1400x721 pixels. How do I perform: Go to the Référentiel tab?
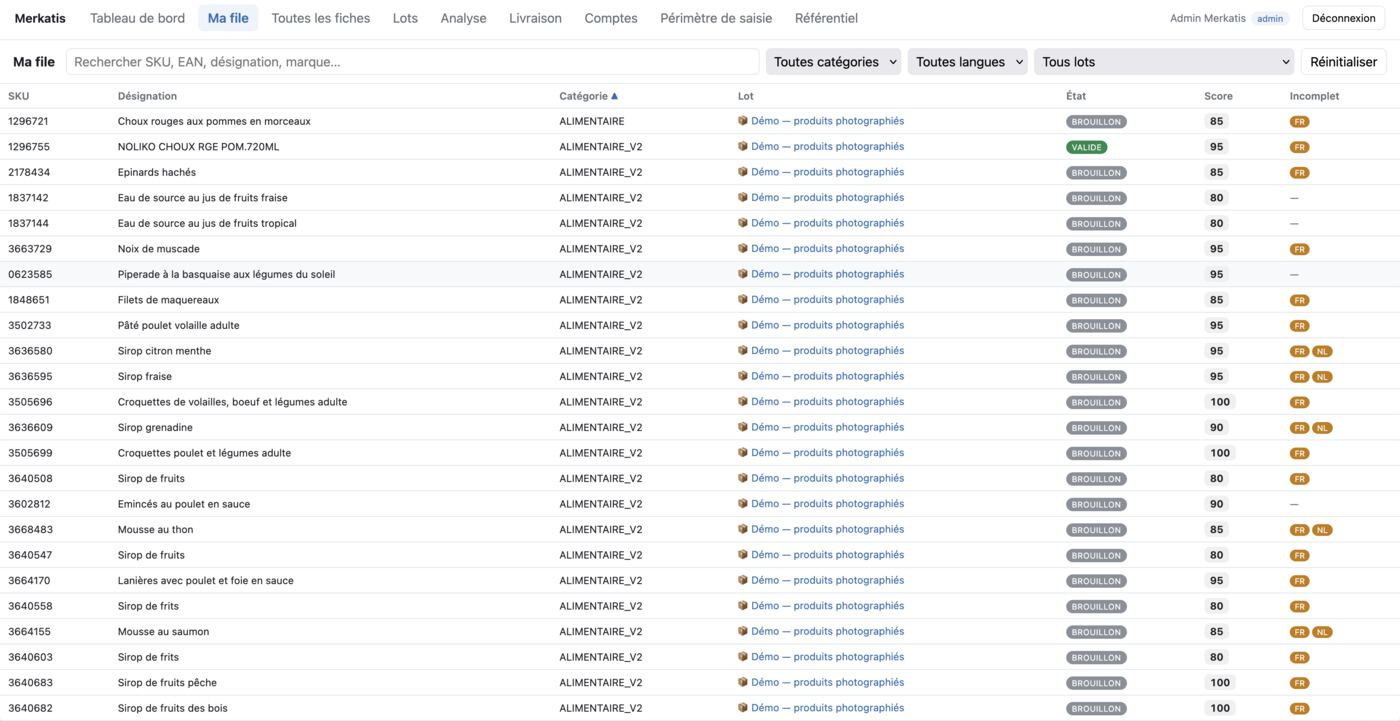coord(826,18)
